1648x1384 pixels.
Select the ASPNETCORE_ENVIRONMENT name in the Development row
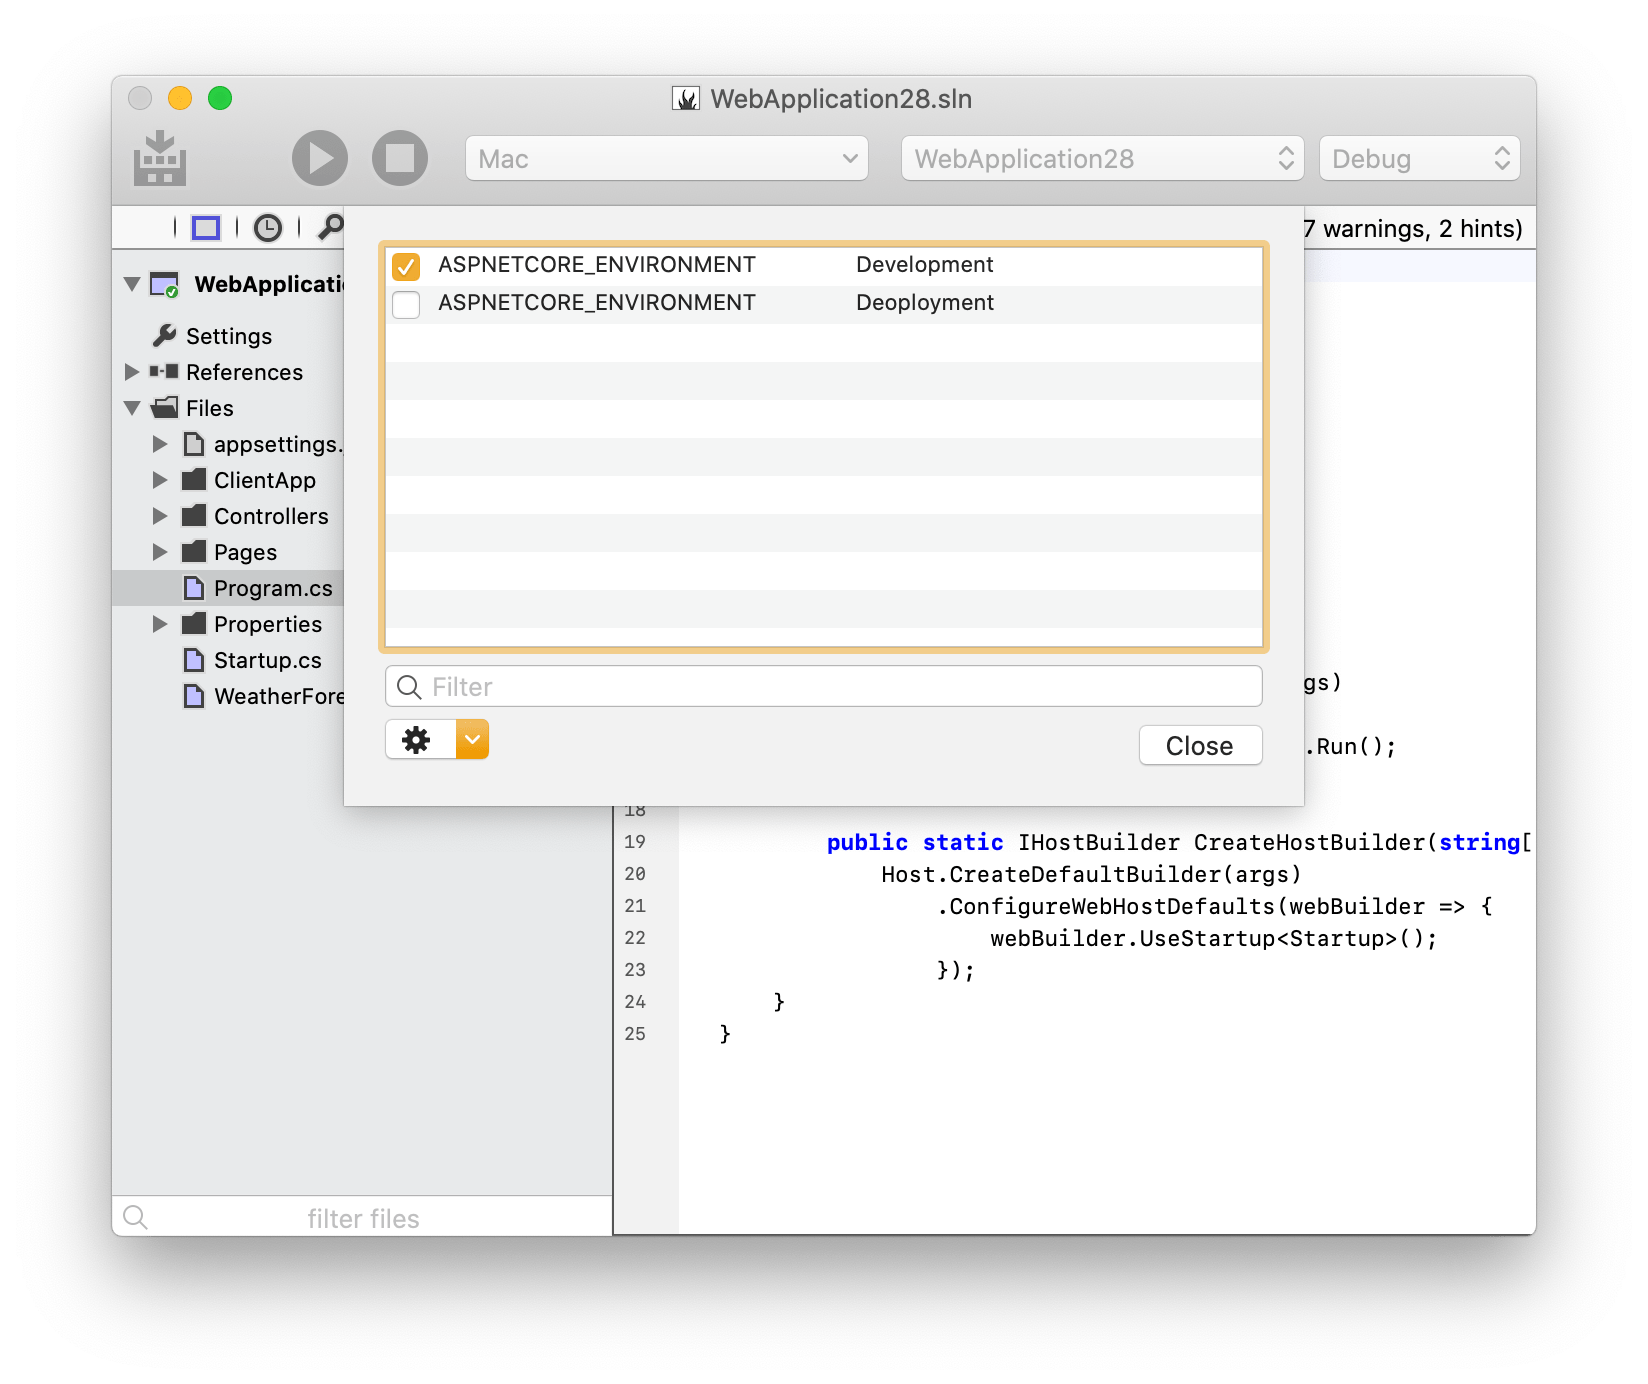[597, 265]
